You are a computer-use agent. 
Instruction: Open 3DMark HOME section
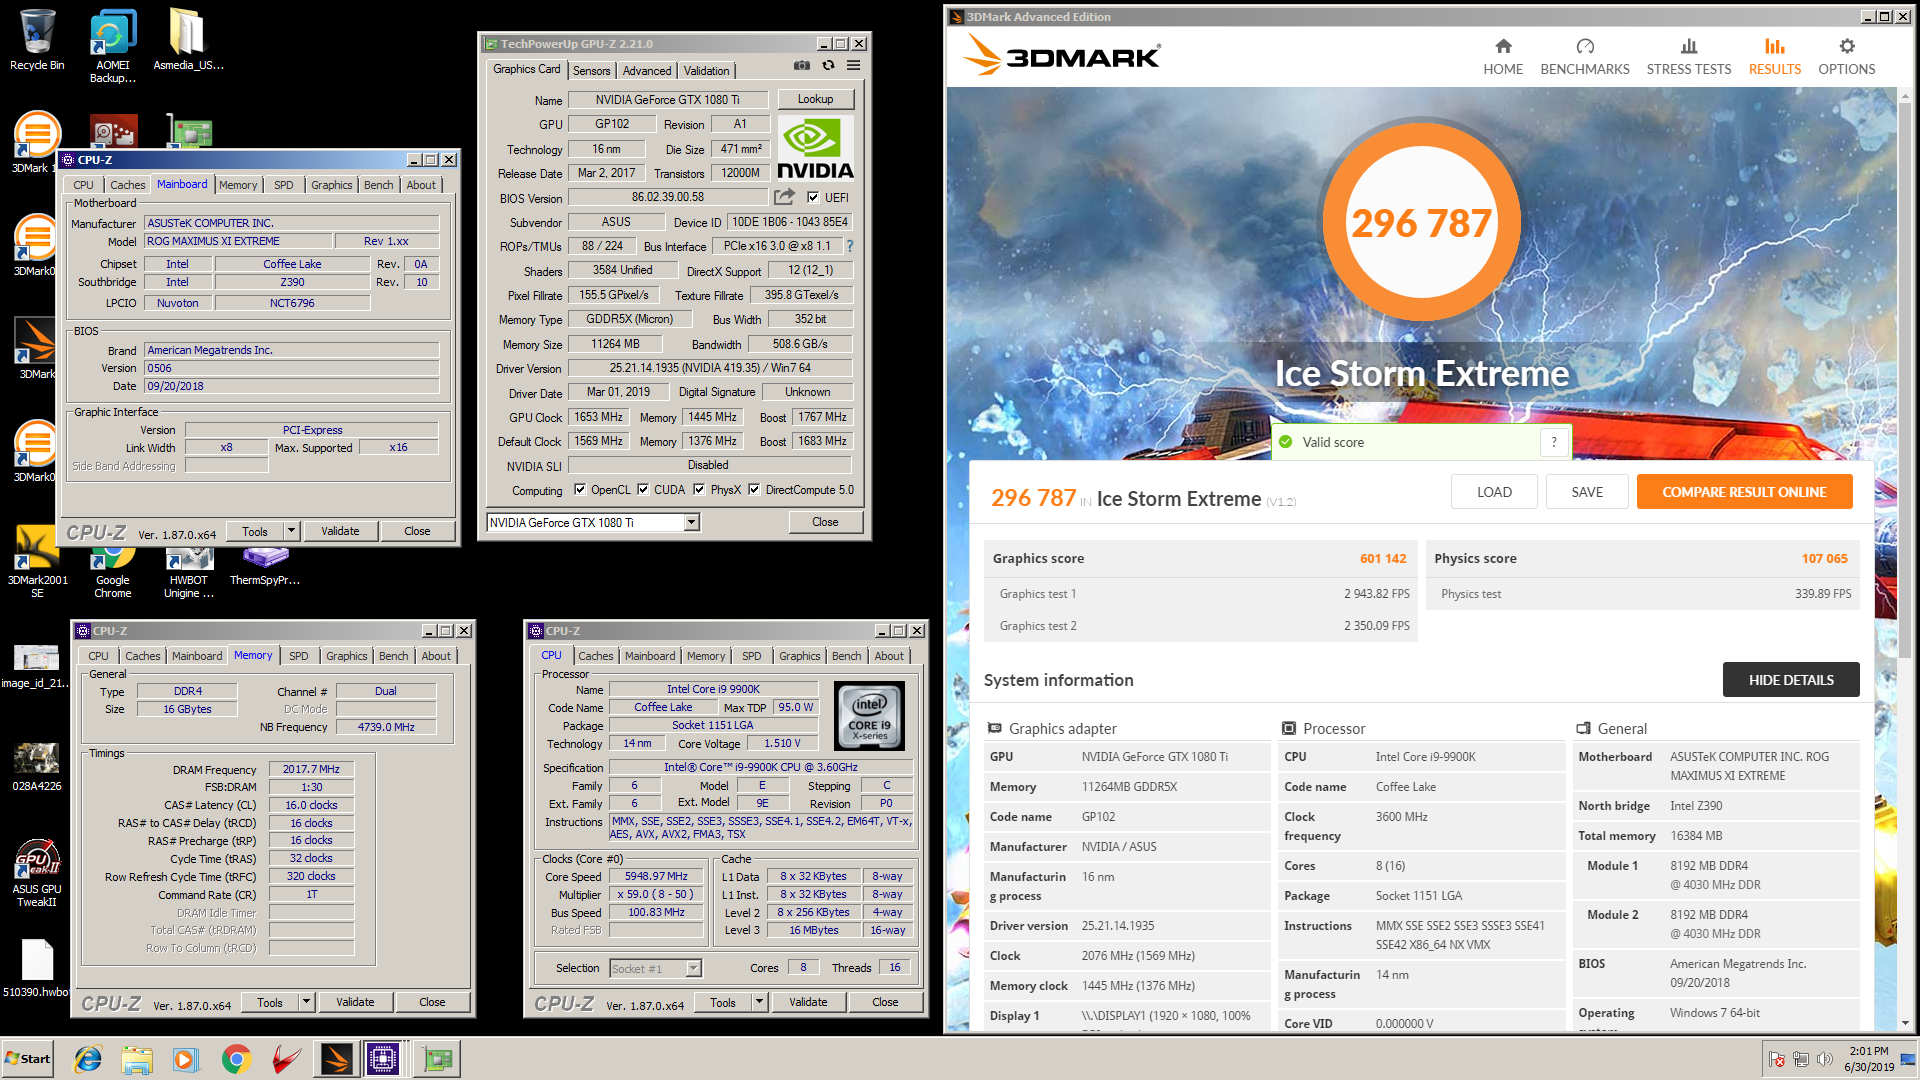[1502, 57]
